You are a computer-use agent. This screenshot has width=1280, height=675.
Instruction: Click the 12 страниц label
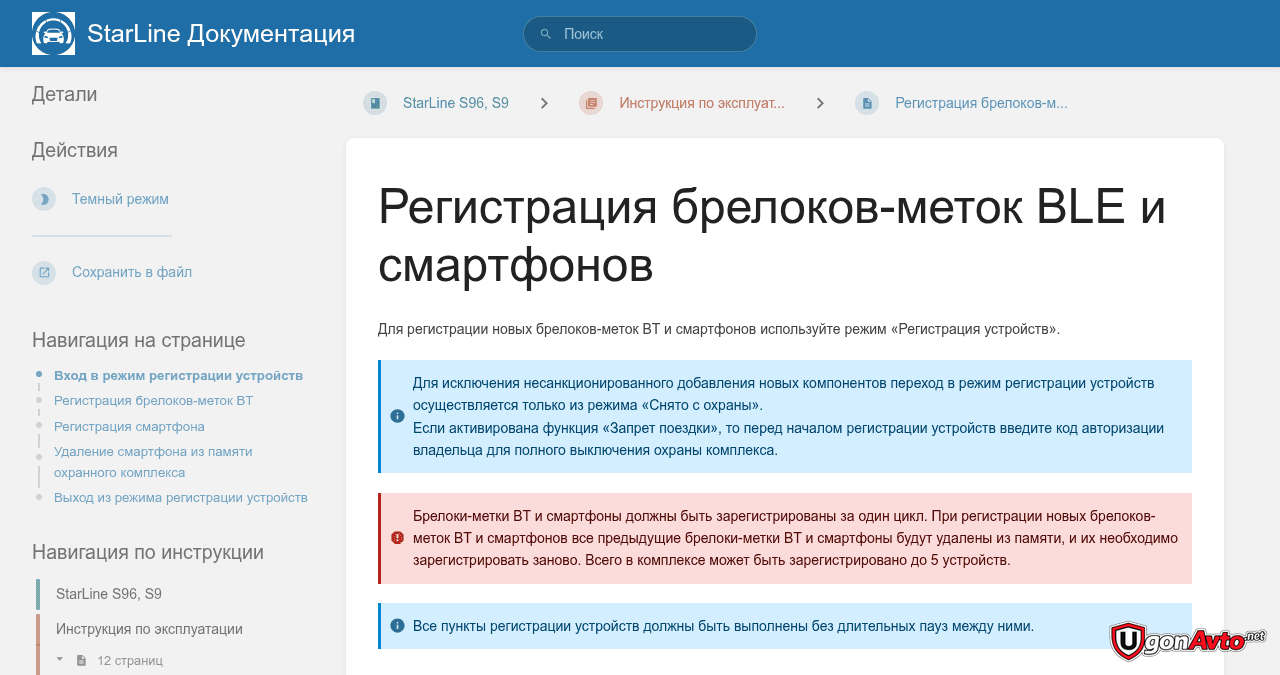[130, 661]
